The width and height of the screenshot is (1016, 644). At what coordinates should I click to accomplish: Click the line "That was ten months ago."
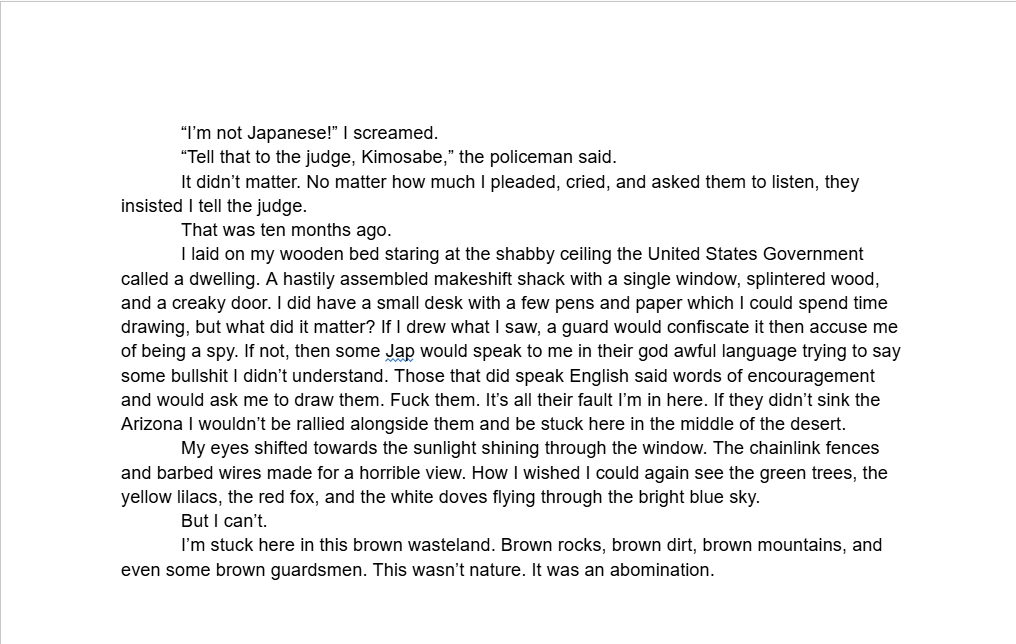(x=286, y=230)
